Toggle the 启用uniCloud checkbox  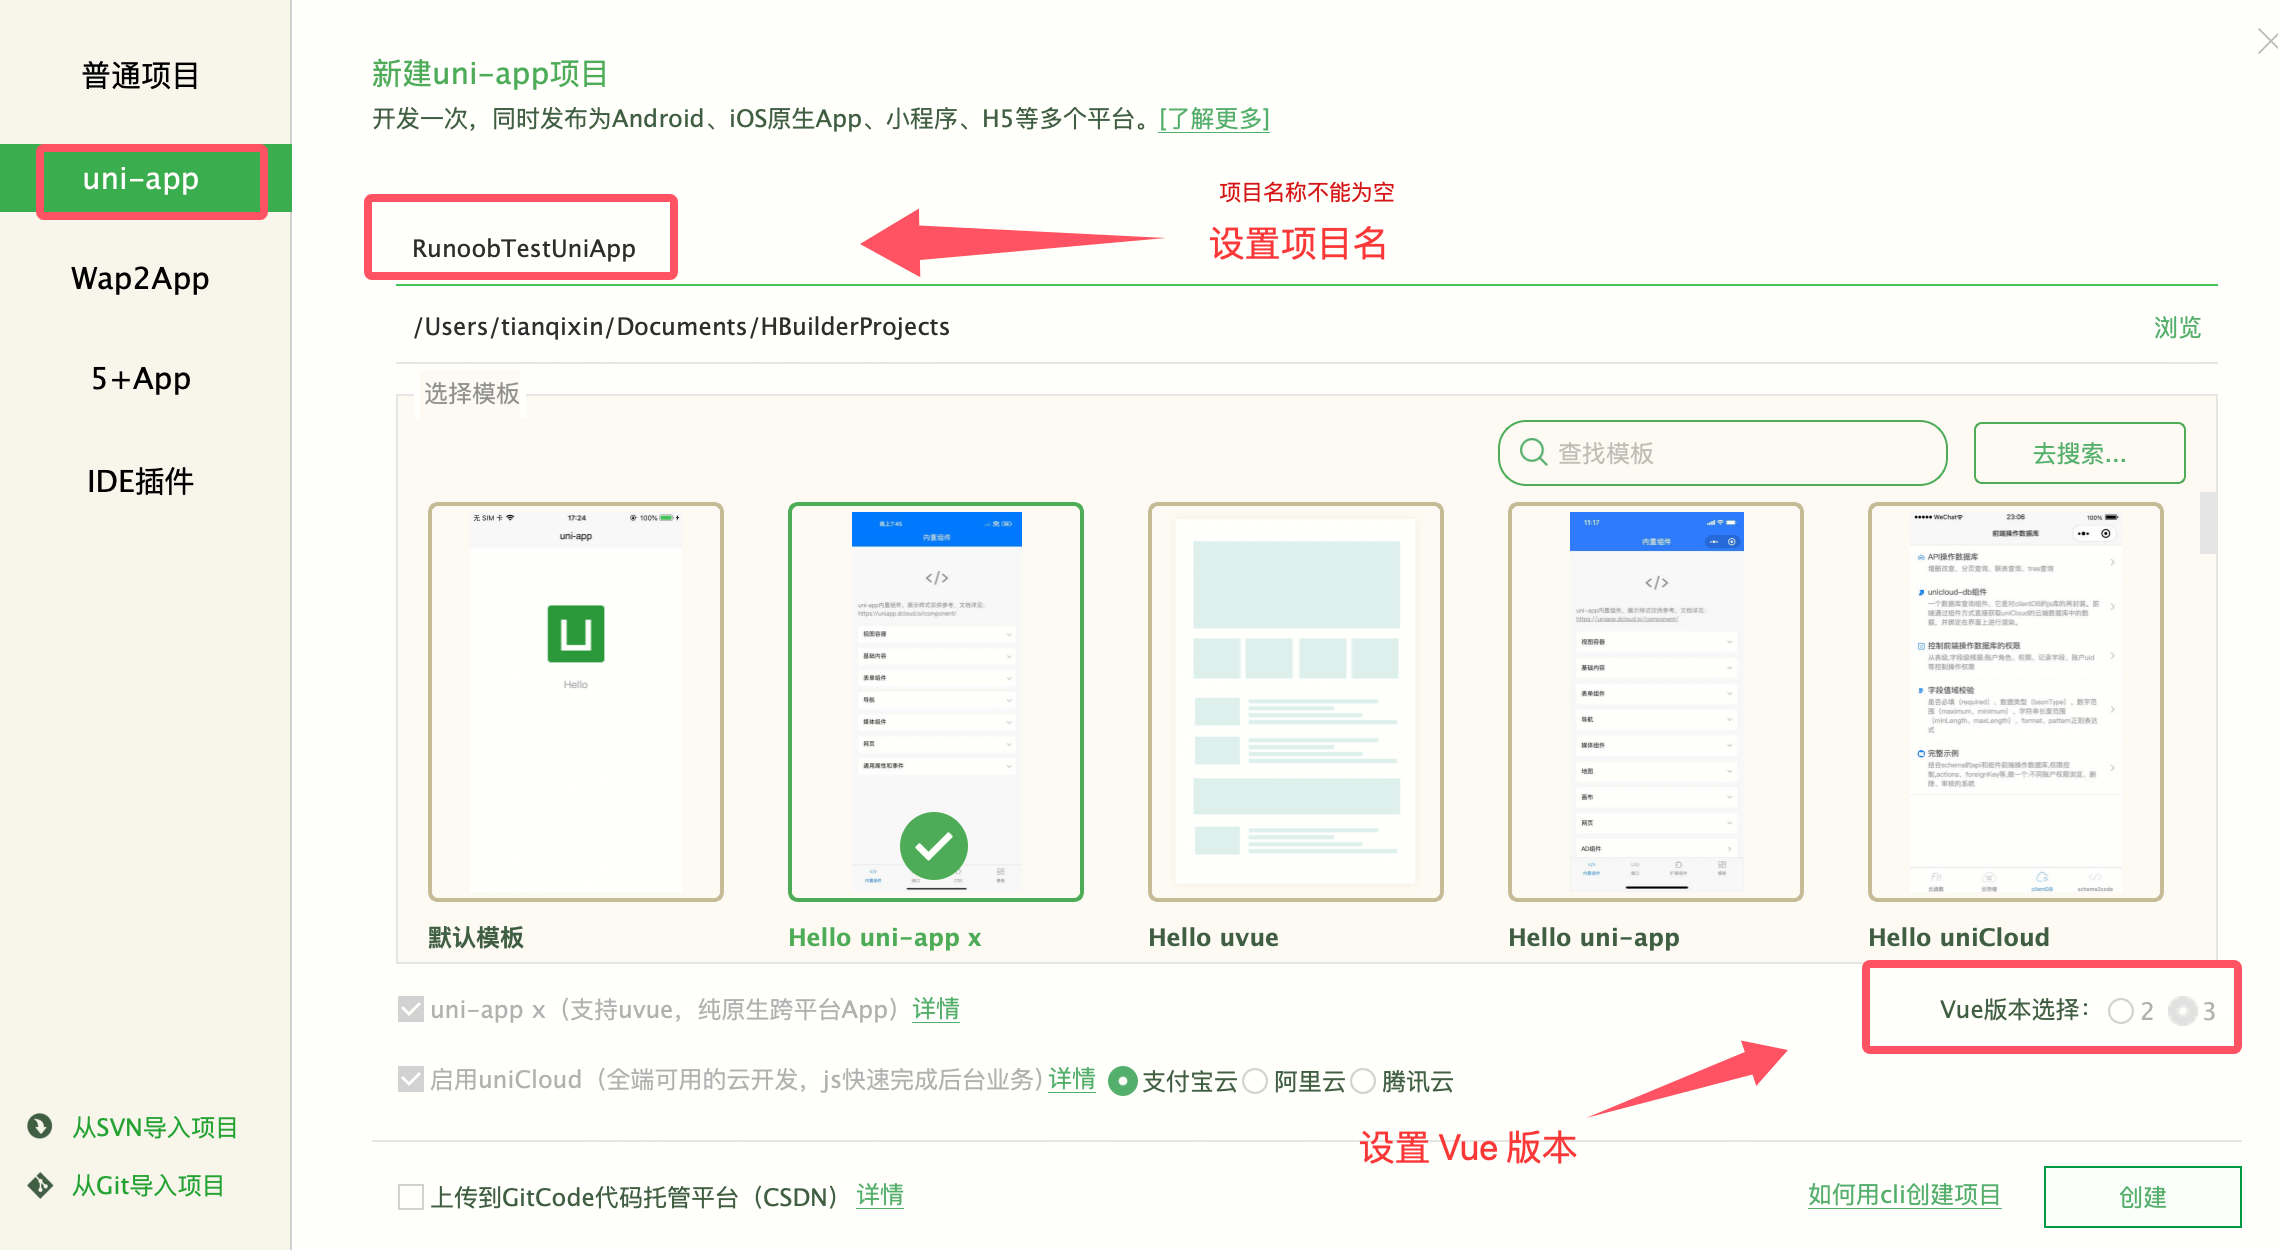[x=410, y=1079]
